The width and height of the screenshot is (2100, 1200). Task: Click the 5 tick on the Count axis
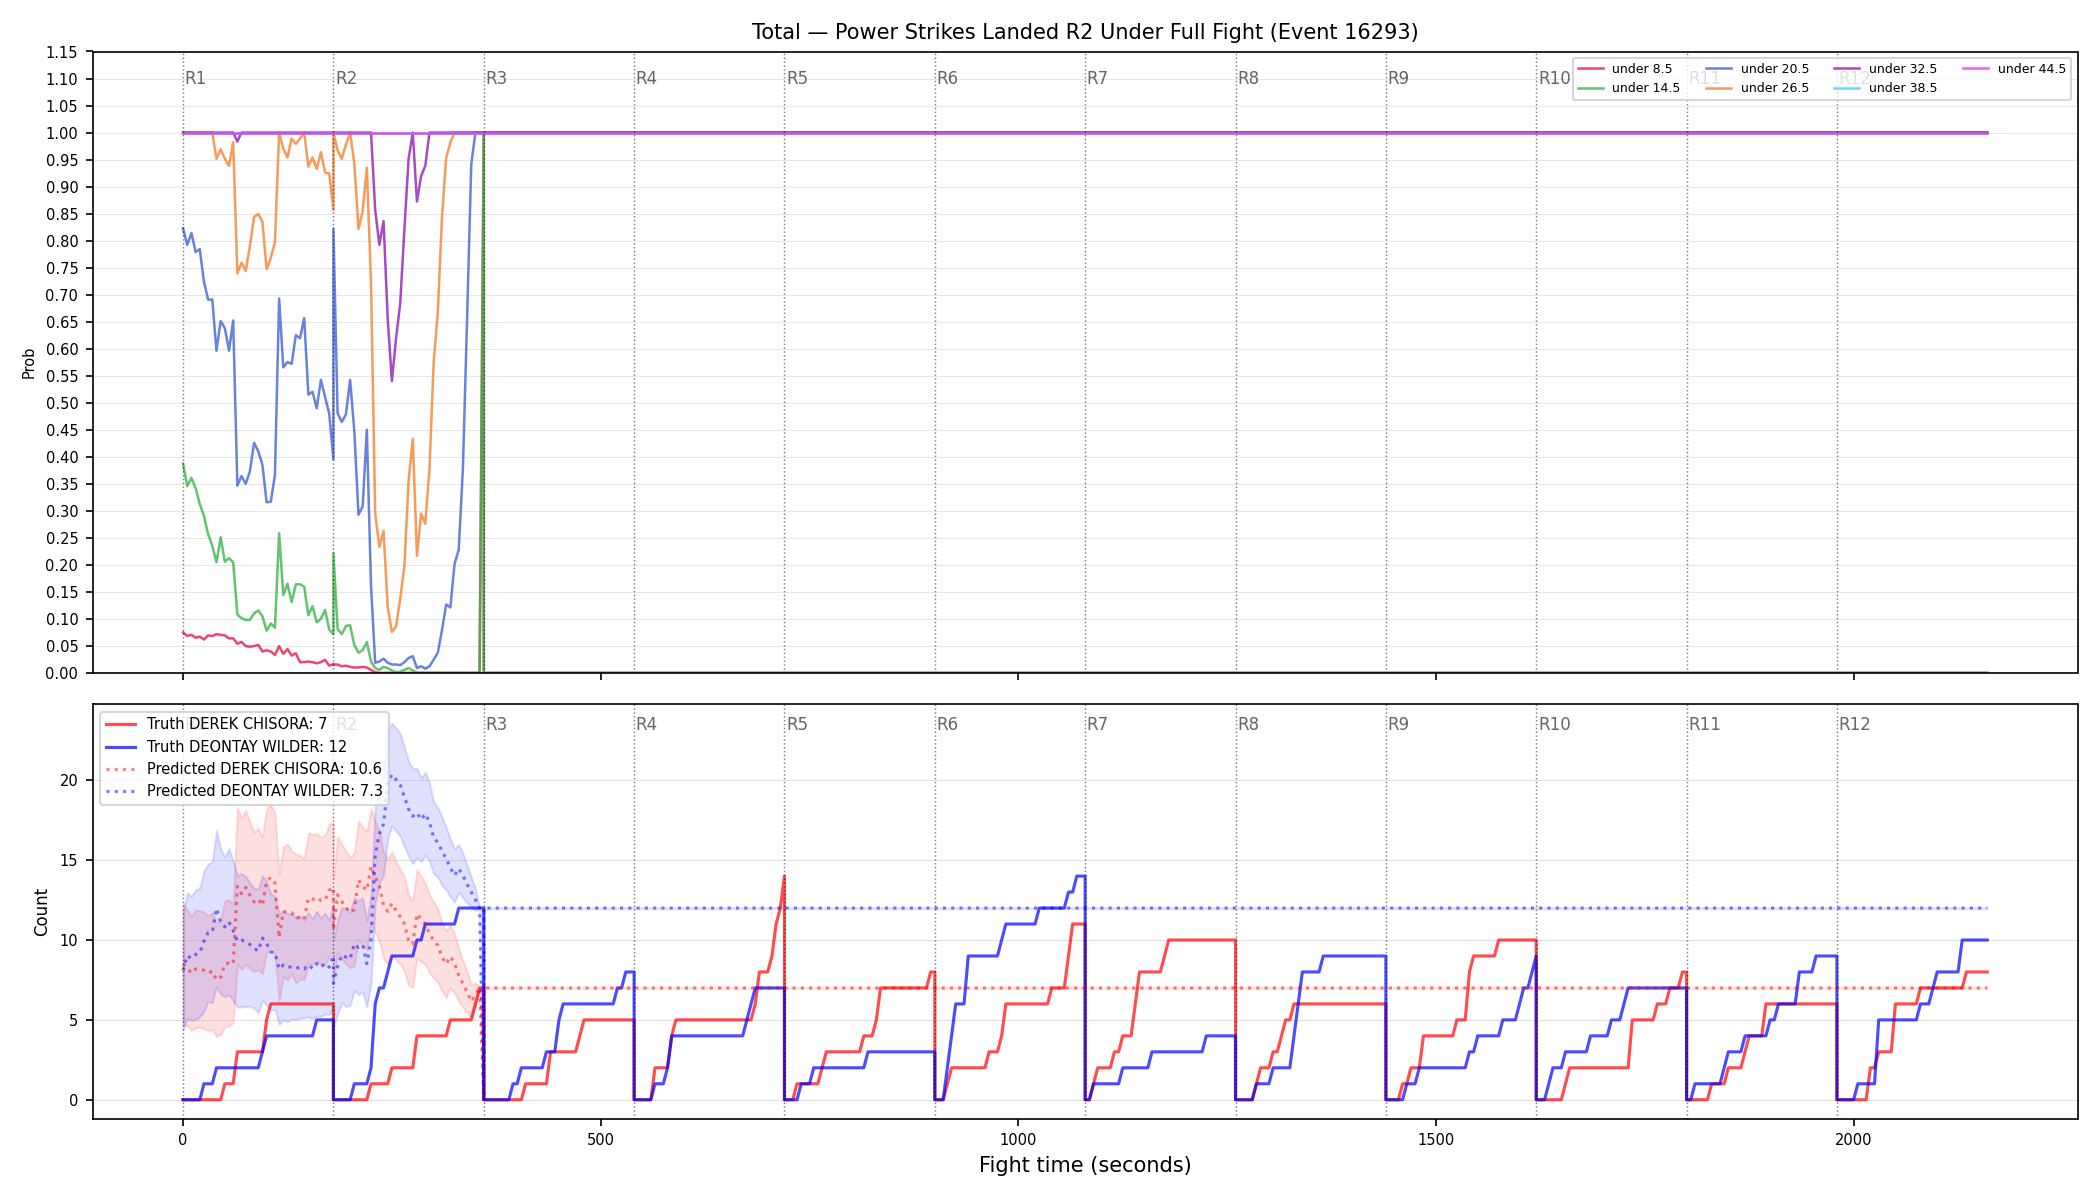click(x=73, y=1021)
